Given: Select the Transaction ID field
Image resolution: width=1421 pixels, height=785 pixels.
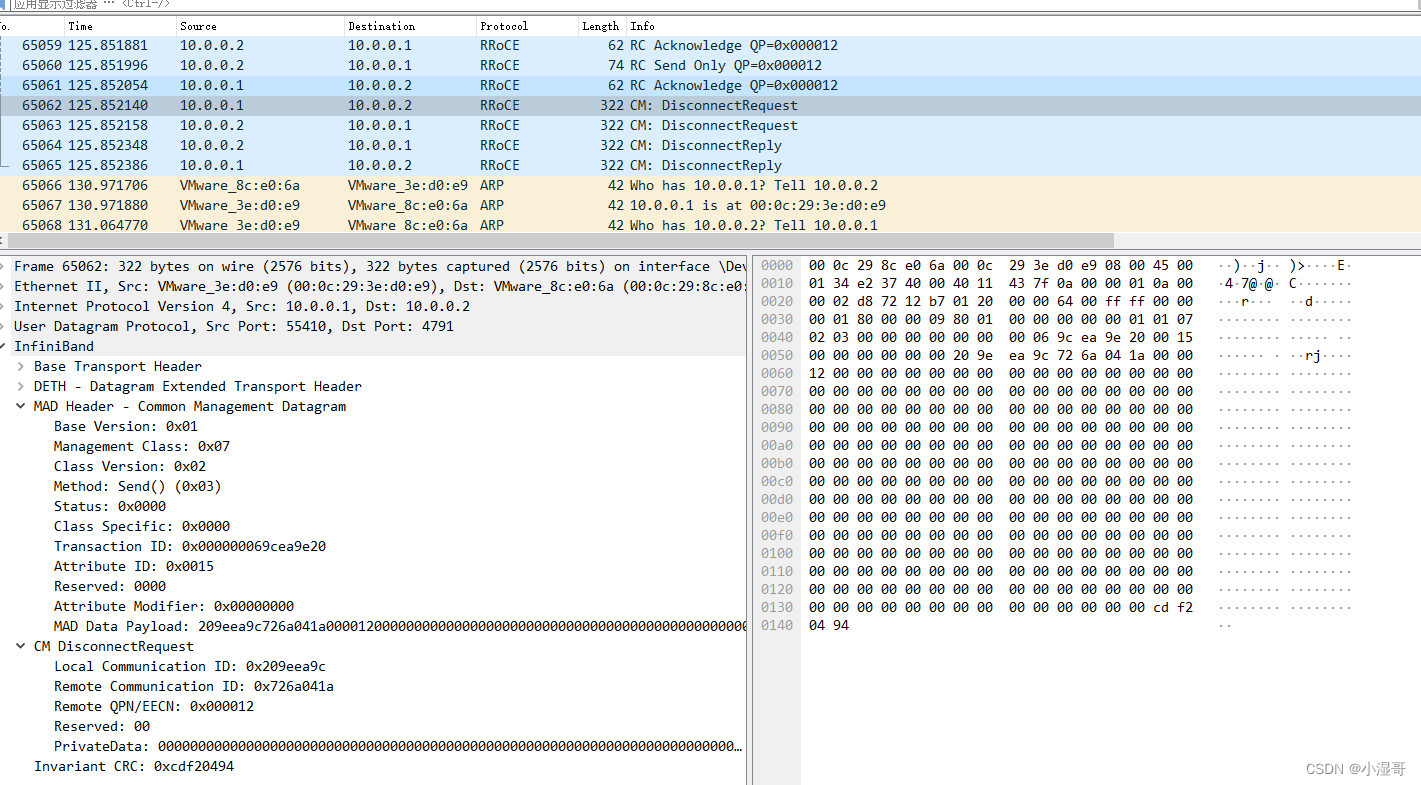Looking at the screenshot, I should (x=190, y=546).
